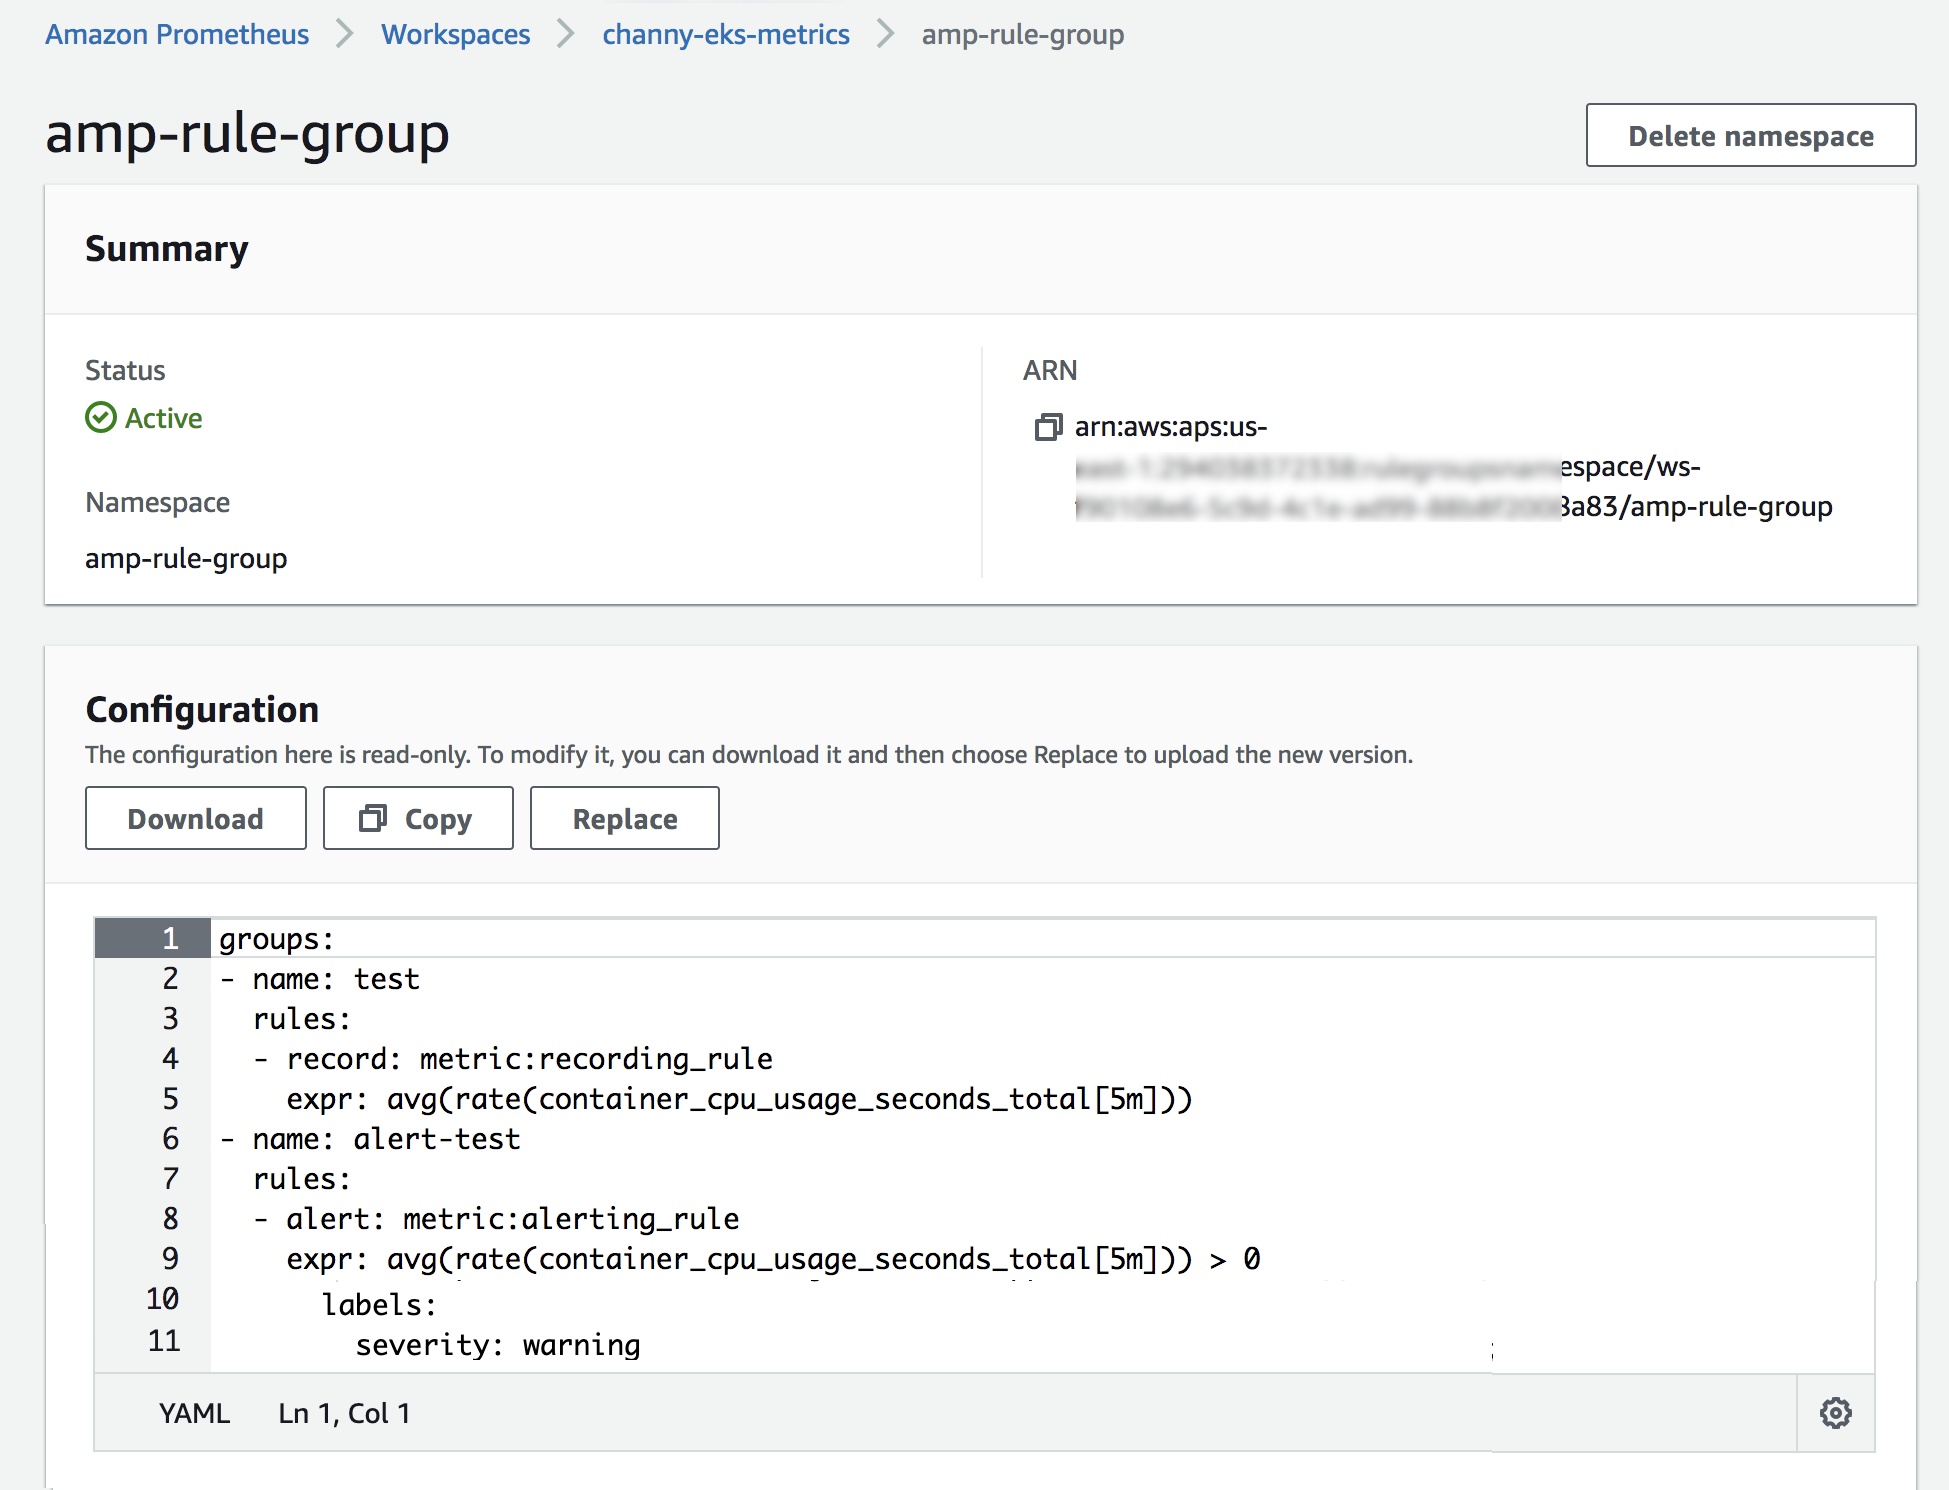Copy the configuration with Copy button
The width and height of the screenshot is (1949, 1490).
[x=418, y=818]
